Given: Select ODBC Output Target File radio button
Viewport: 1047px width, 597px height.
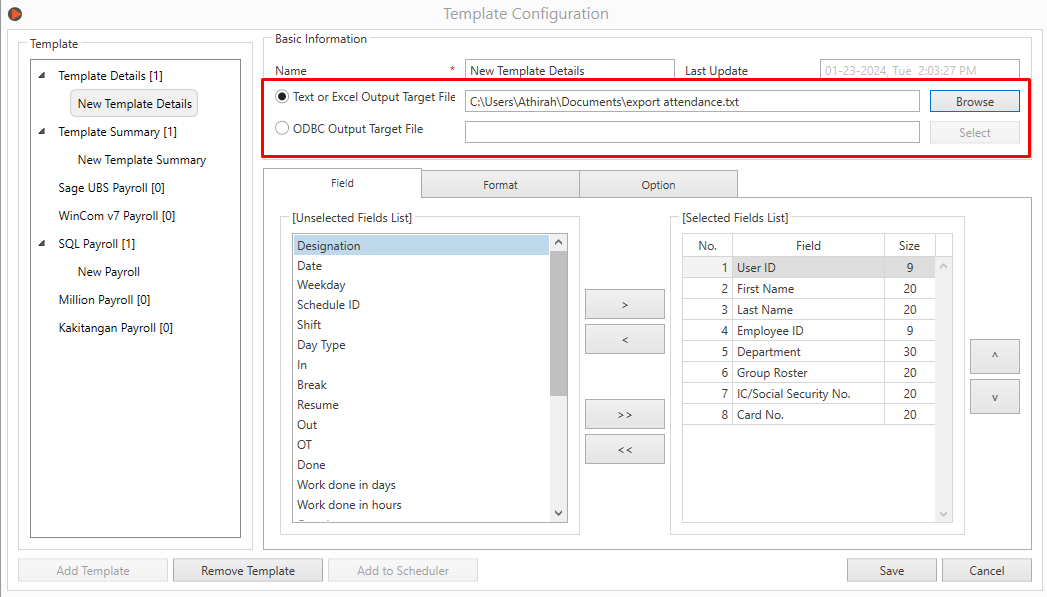Looking at the screenshot, I should tap(282, 128).
